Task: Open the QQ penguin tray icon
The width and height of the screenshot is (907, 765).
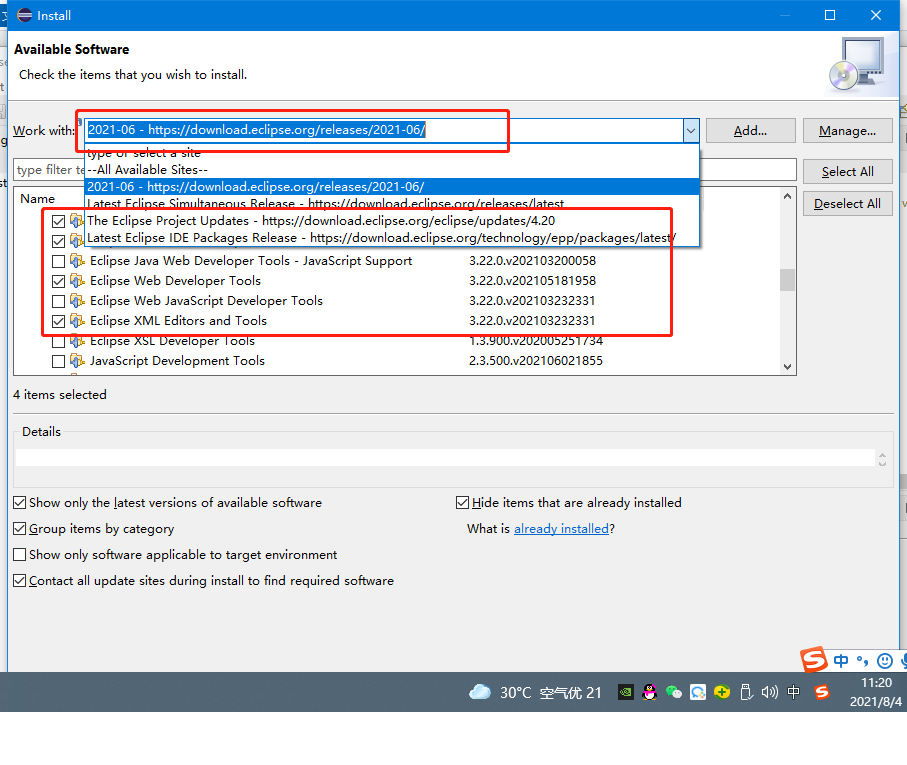Action: (650, 692)
